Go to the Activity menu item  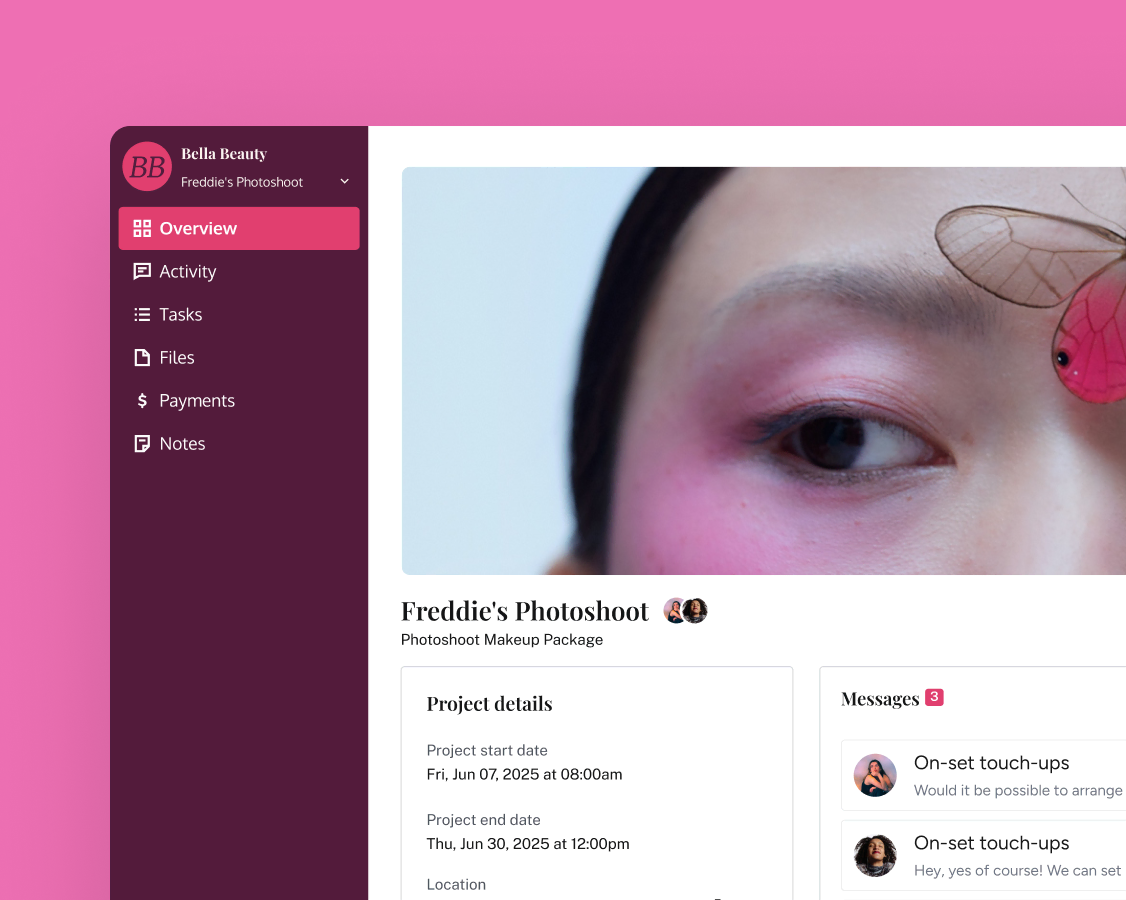239,272
